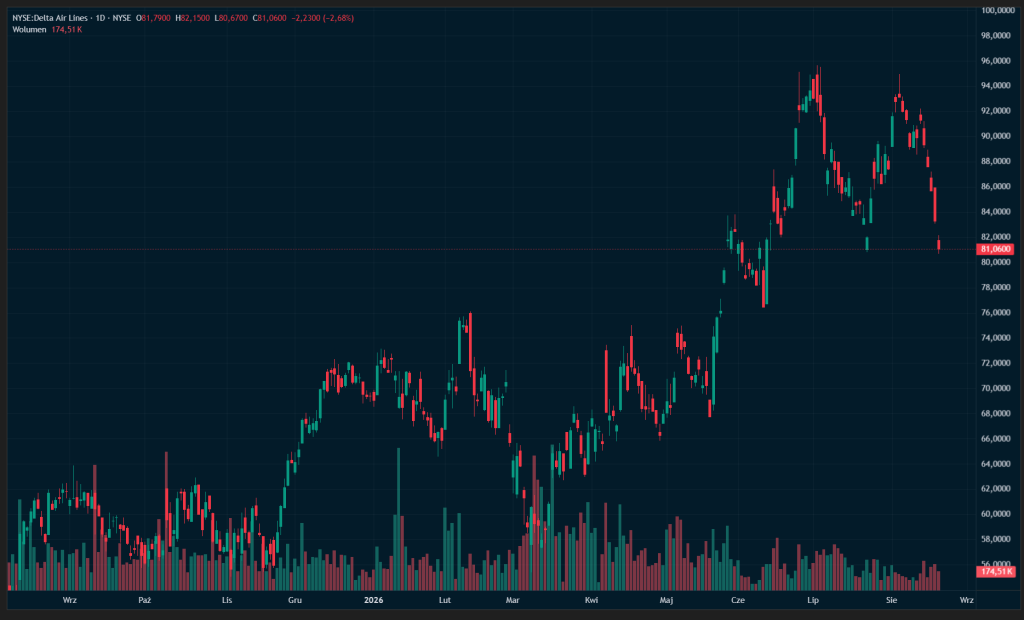The image size is (1024, 620).
Task: Click the 70,0000 price axis label
Action: click(x=997, y=388)
